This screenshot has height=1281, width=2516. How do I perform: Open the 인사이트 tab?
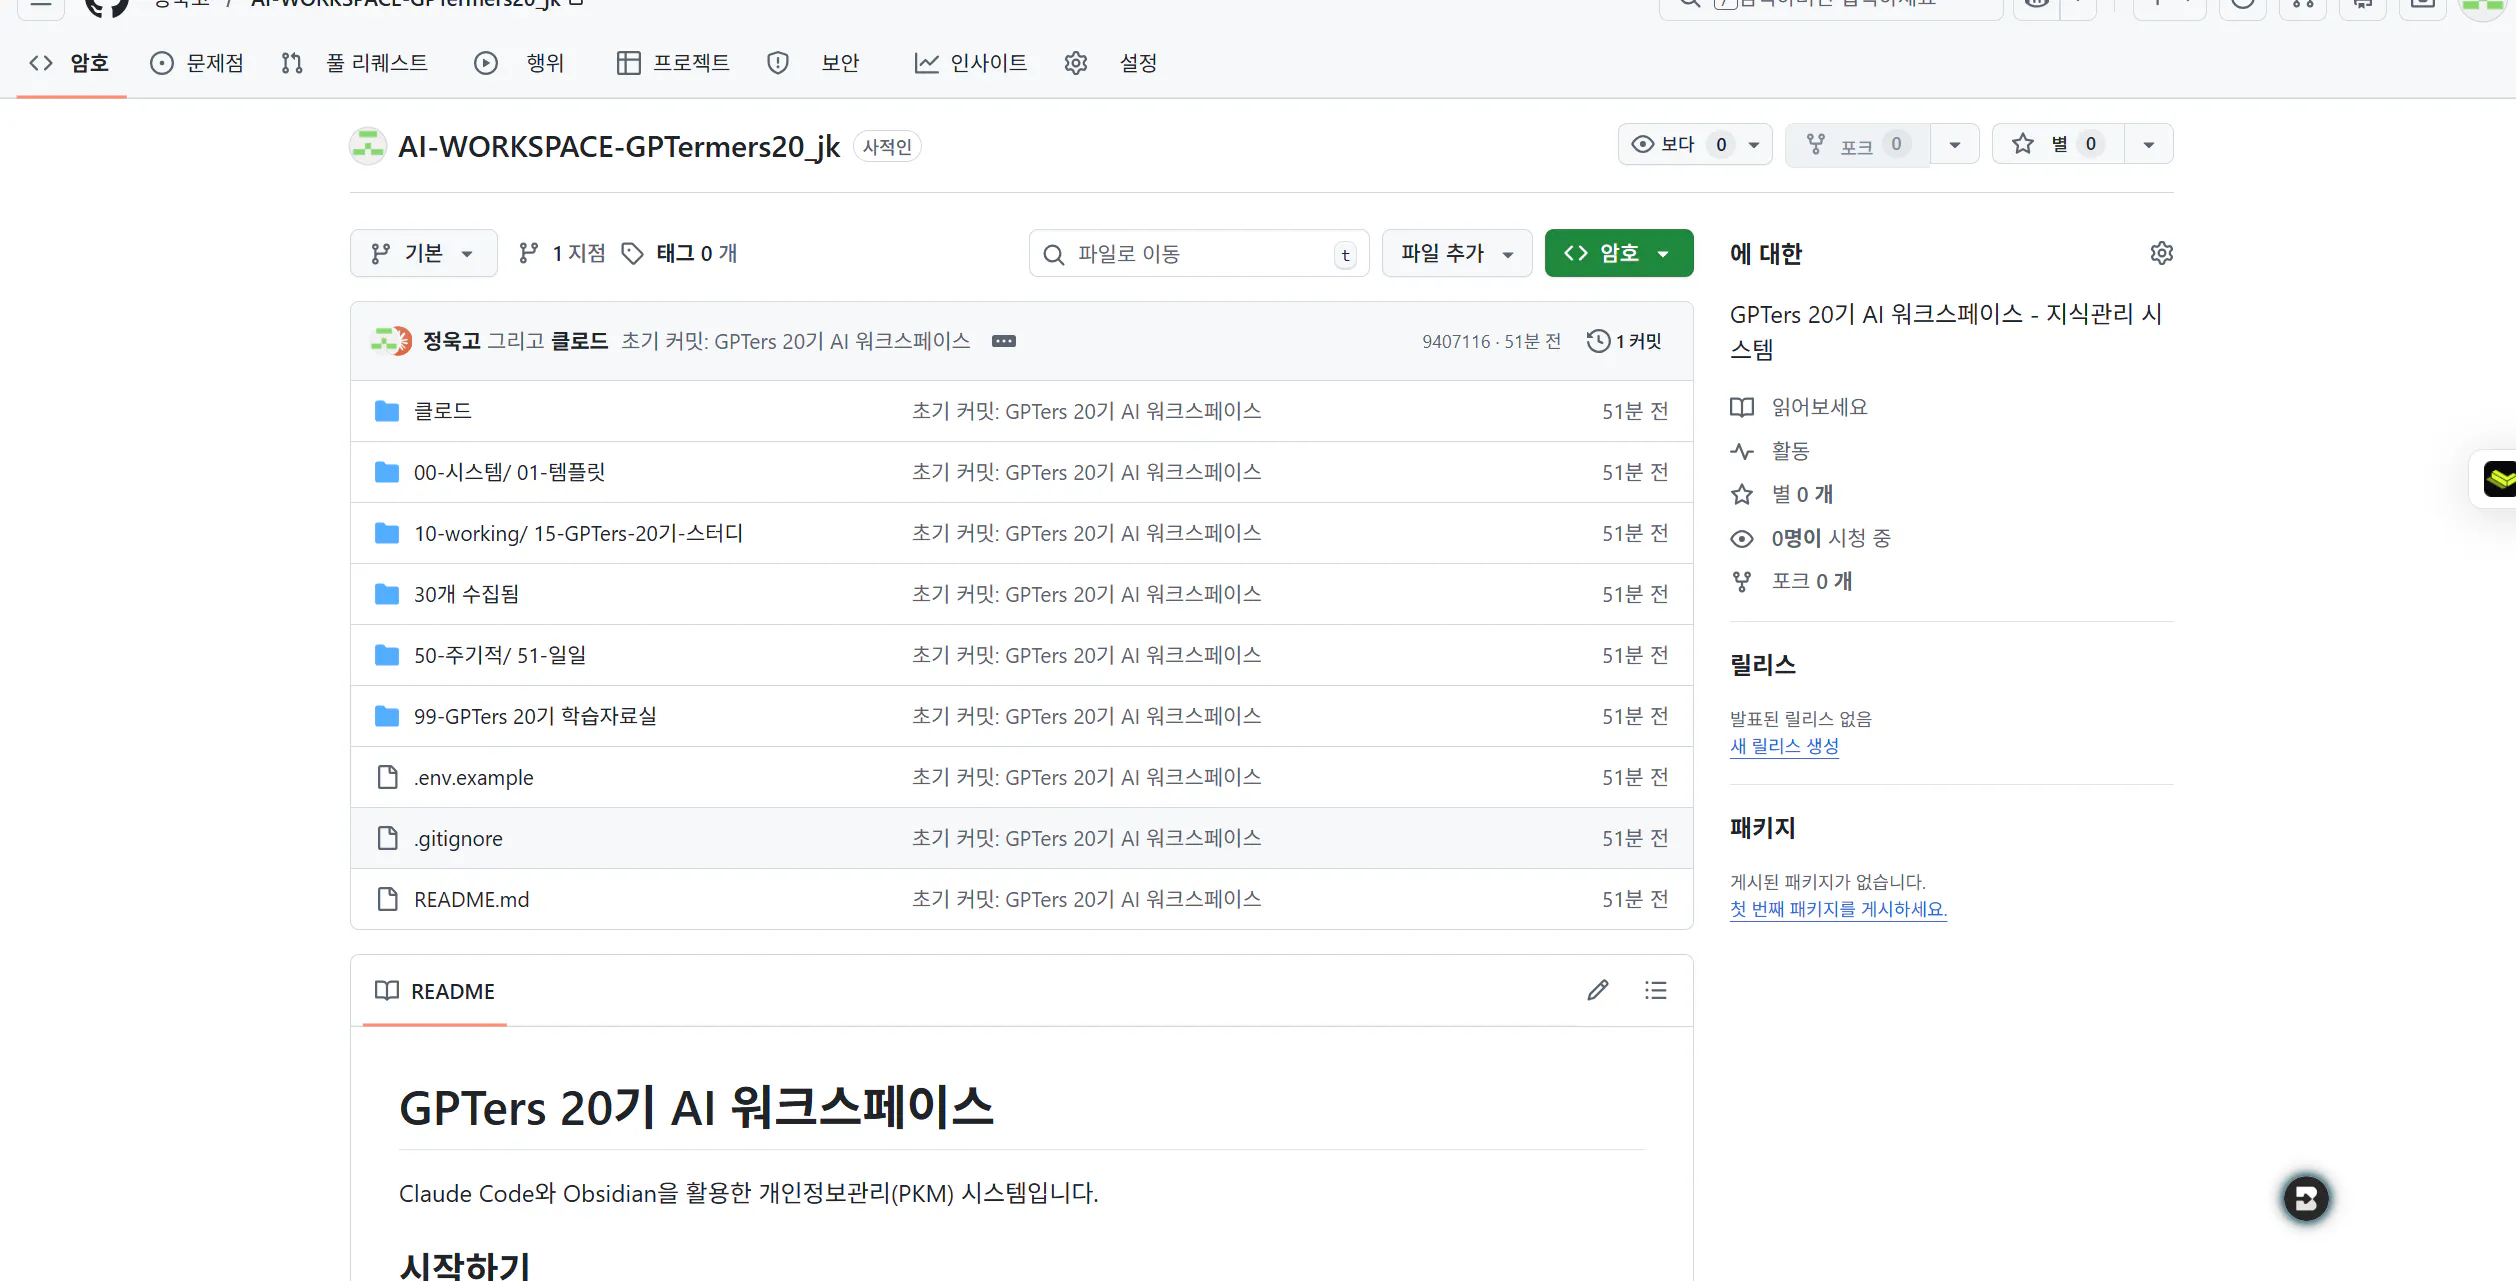(x=971, y=63)
